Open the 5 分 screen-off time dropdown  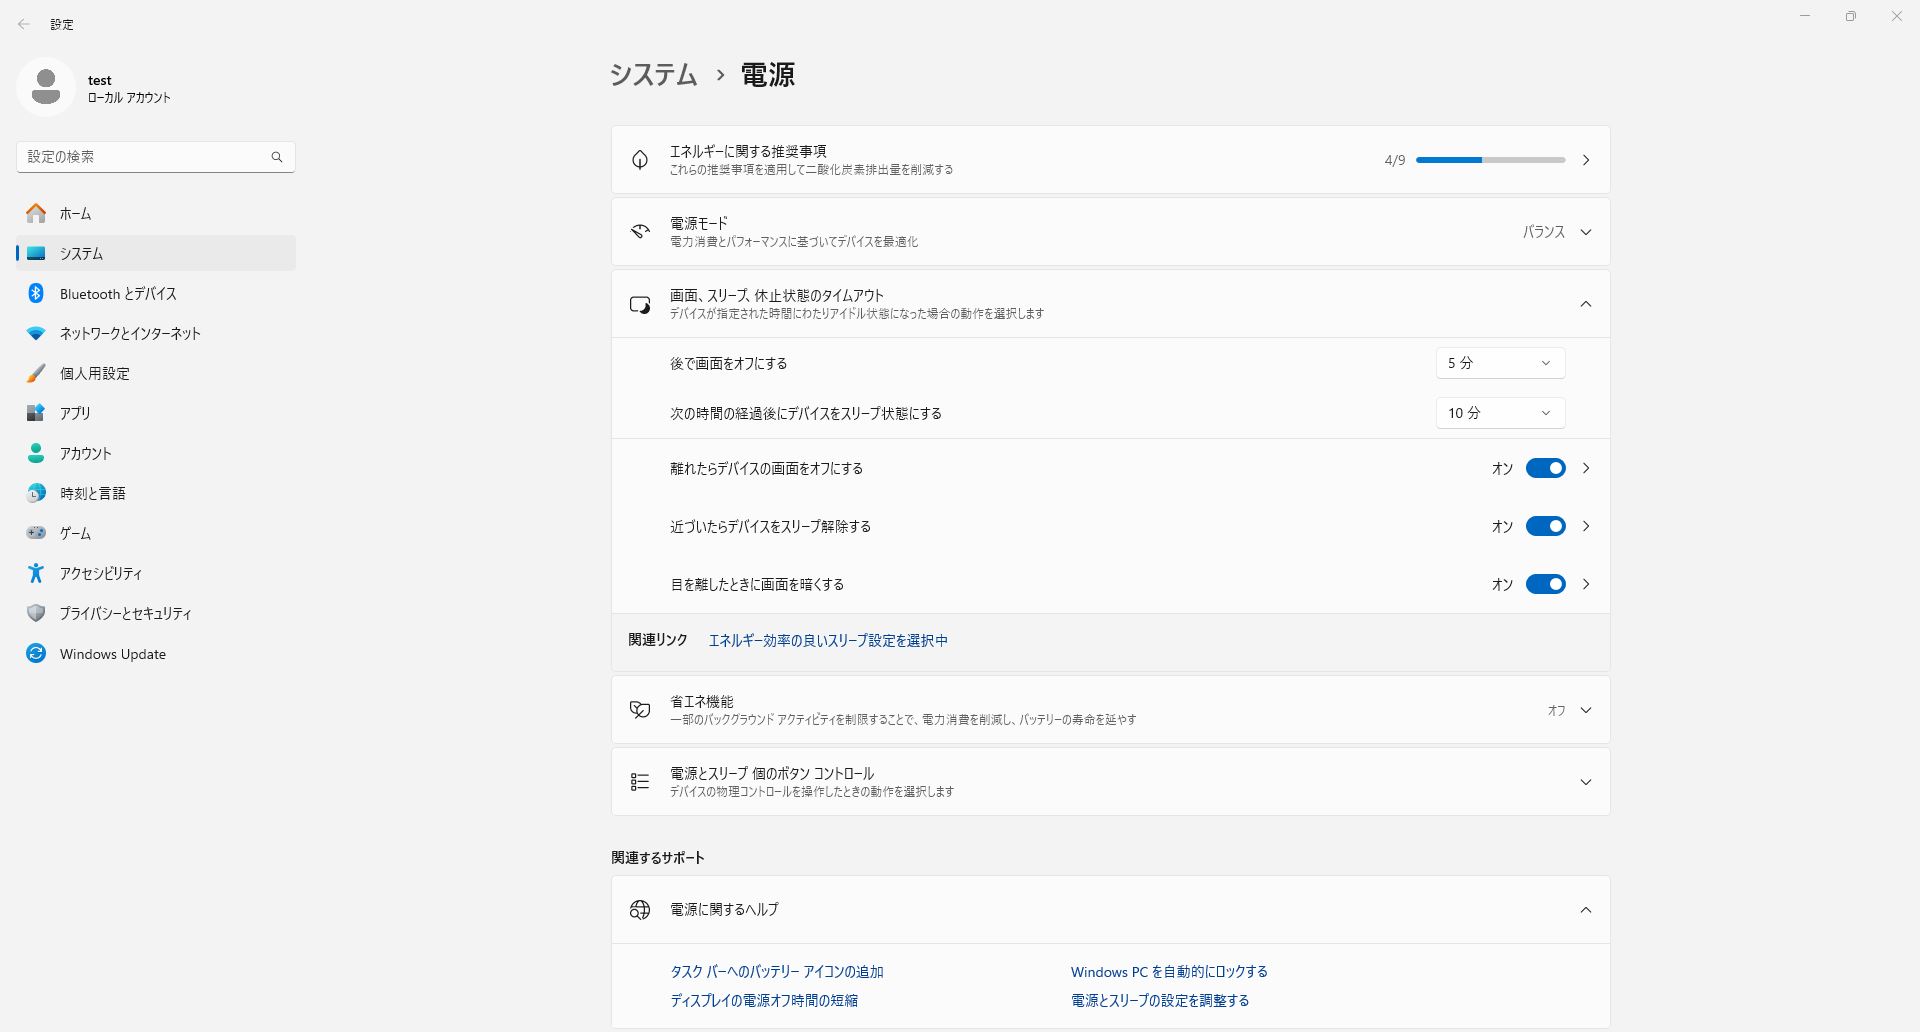pyautogui.click(x=1500, y=363)
